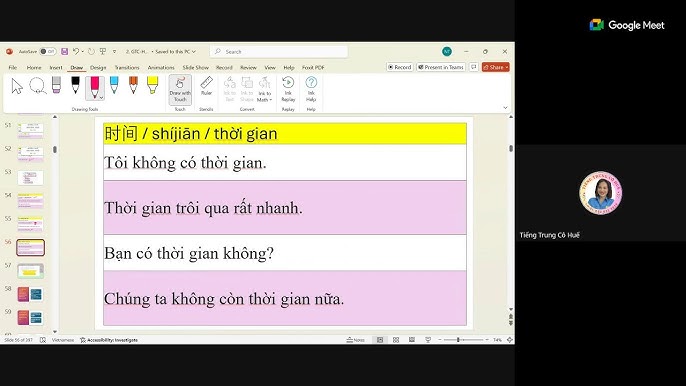
Task: Switch to Normal view
Action: (380, 340)
